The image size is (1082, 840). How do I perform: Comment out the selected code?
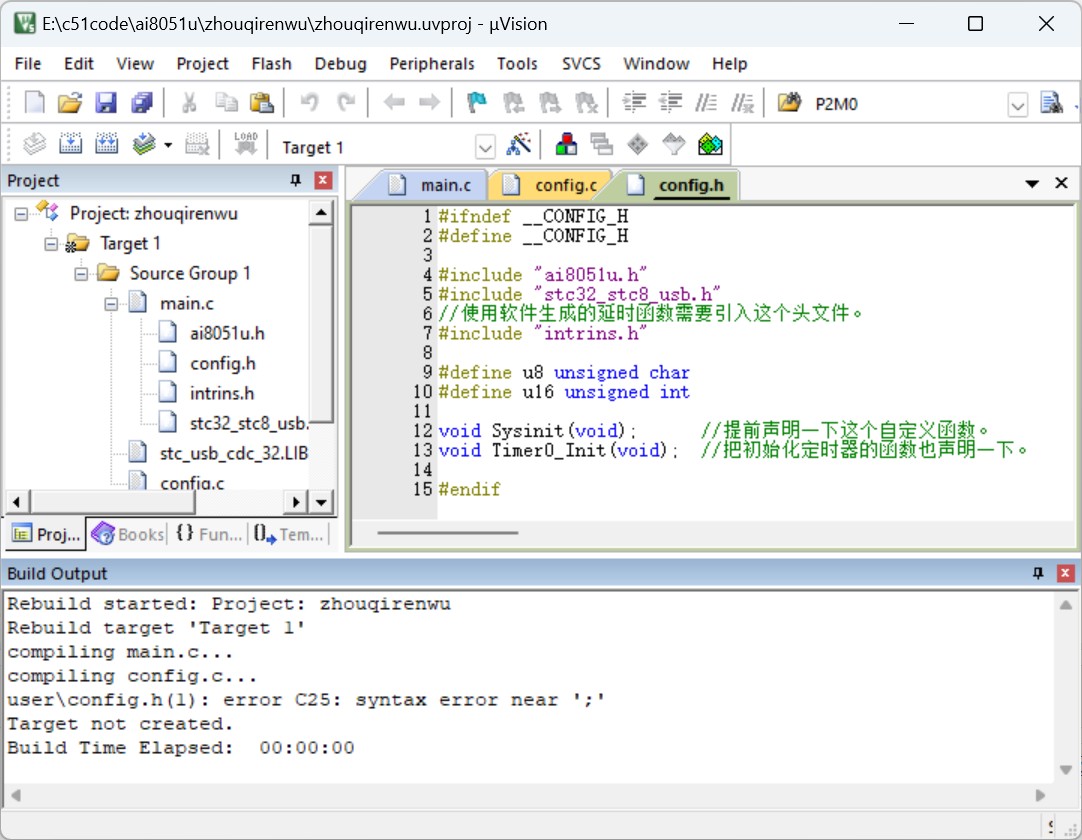pyautogui.click(x=706, y=103)
